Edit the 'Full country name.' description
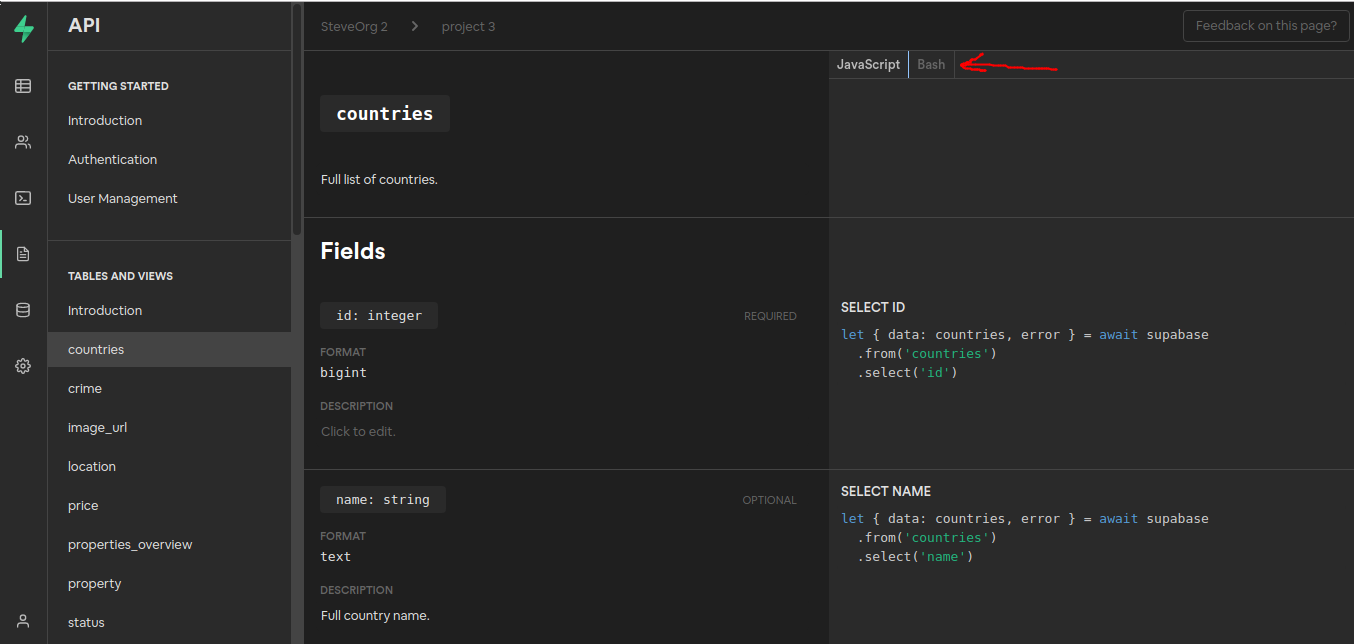Viewport: 1354px width, 644px height. [375, 615]
